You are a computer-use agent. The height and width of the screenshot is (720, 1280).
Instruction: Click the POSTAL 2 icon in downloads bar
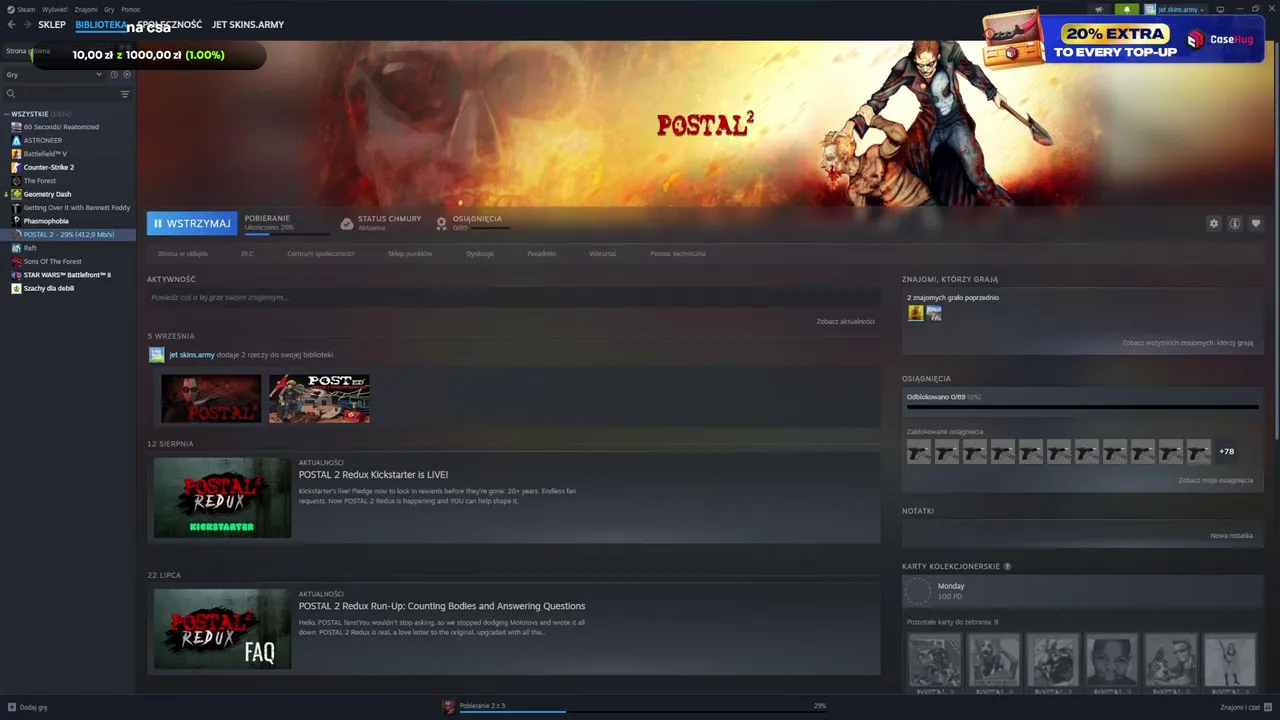[449, 707]
